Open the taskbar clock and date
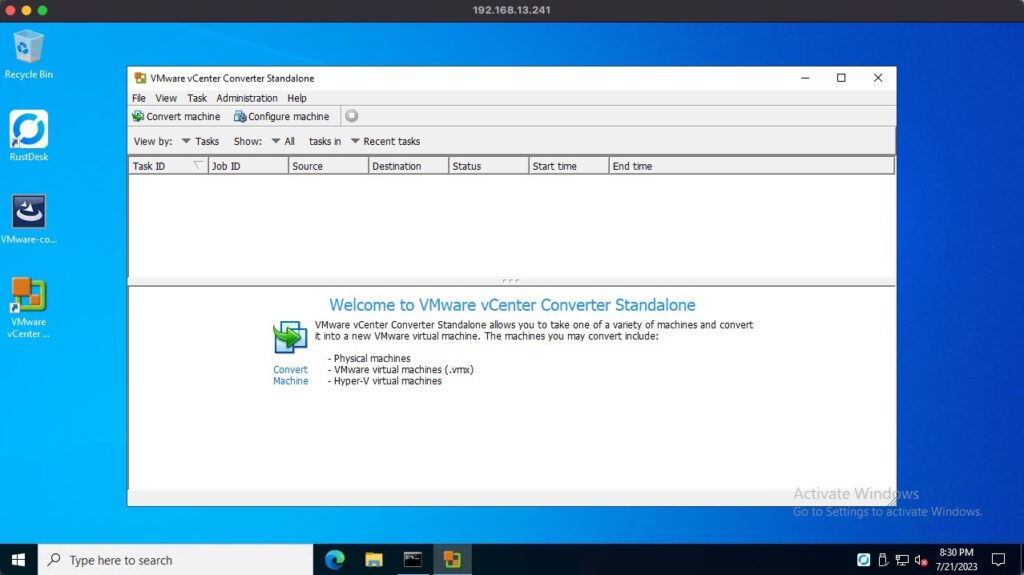The height and width of the screenshot is (575, 1024). pos(956,560)
